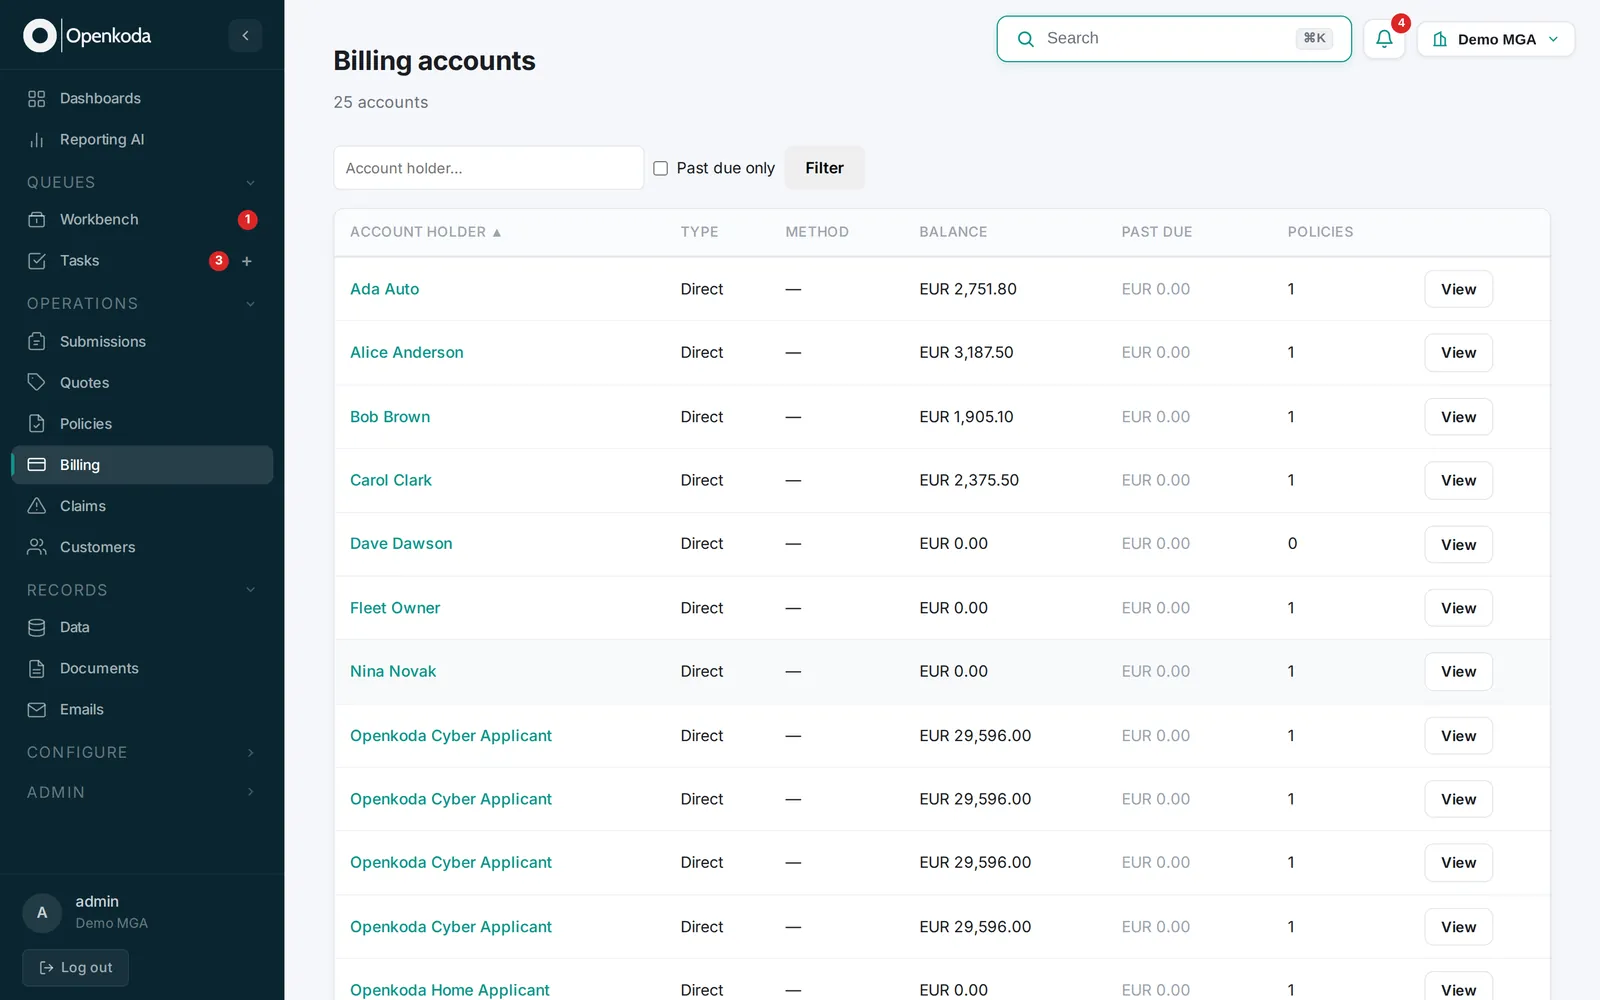Click the Emails envelope icon
The height and width of the screenshot is (1000, 1600).
(37, 710)
